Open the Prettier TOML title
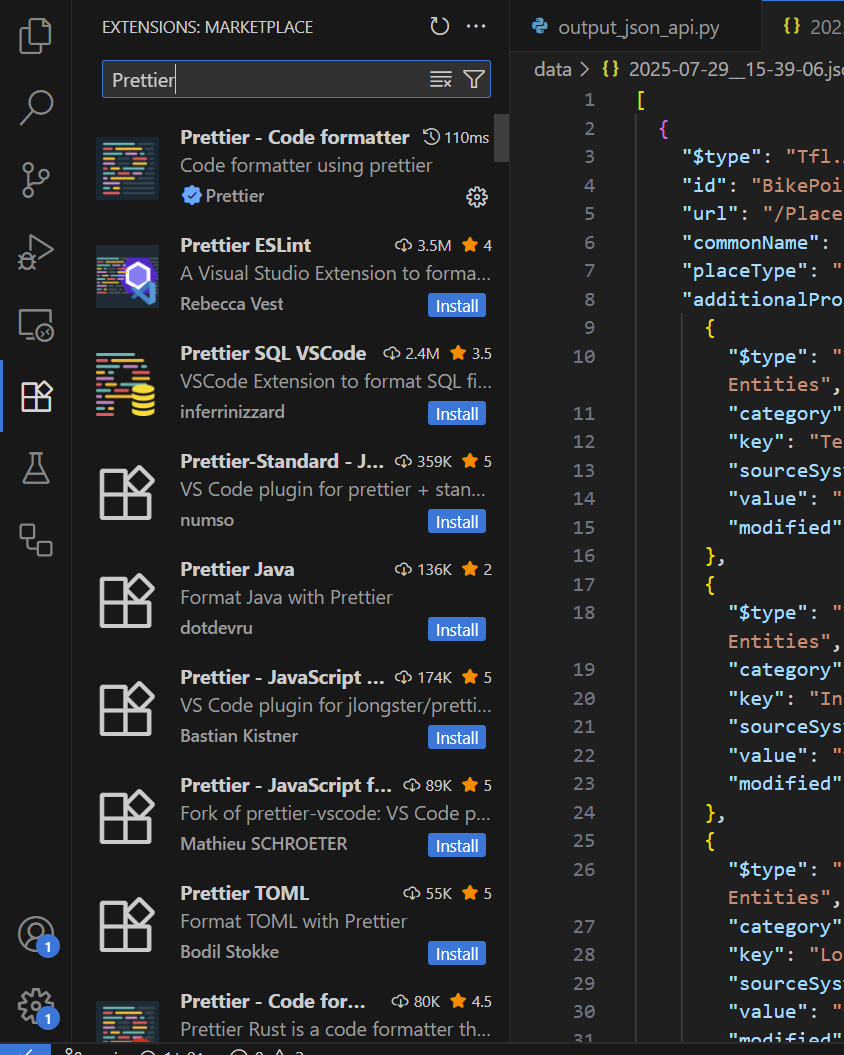844x1055 pixels. pos(244,893)
